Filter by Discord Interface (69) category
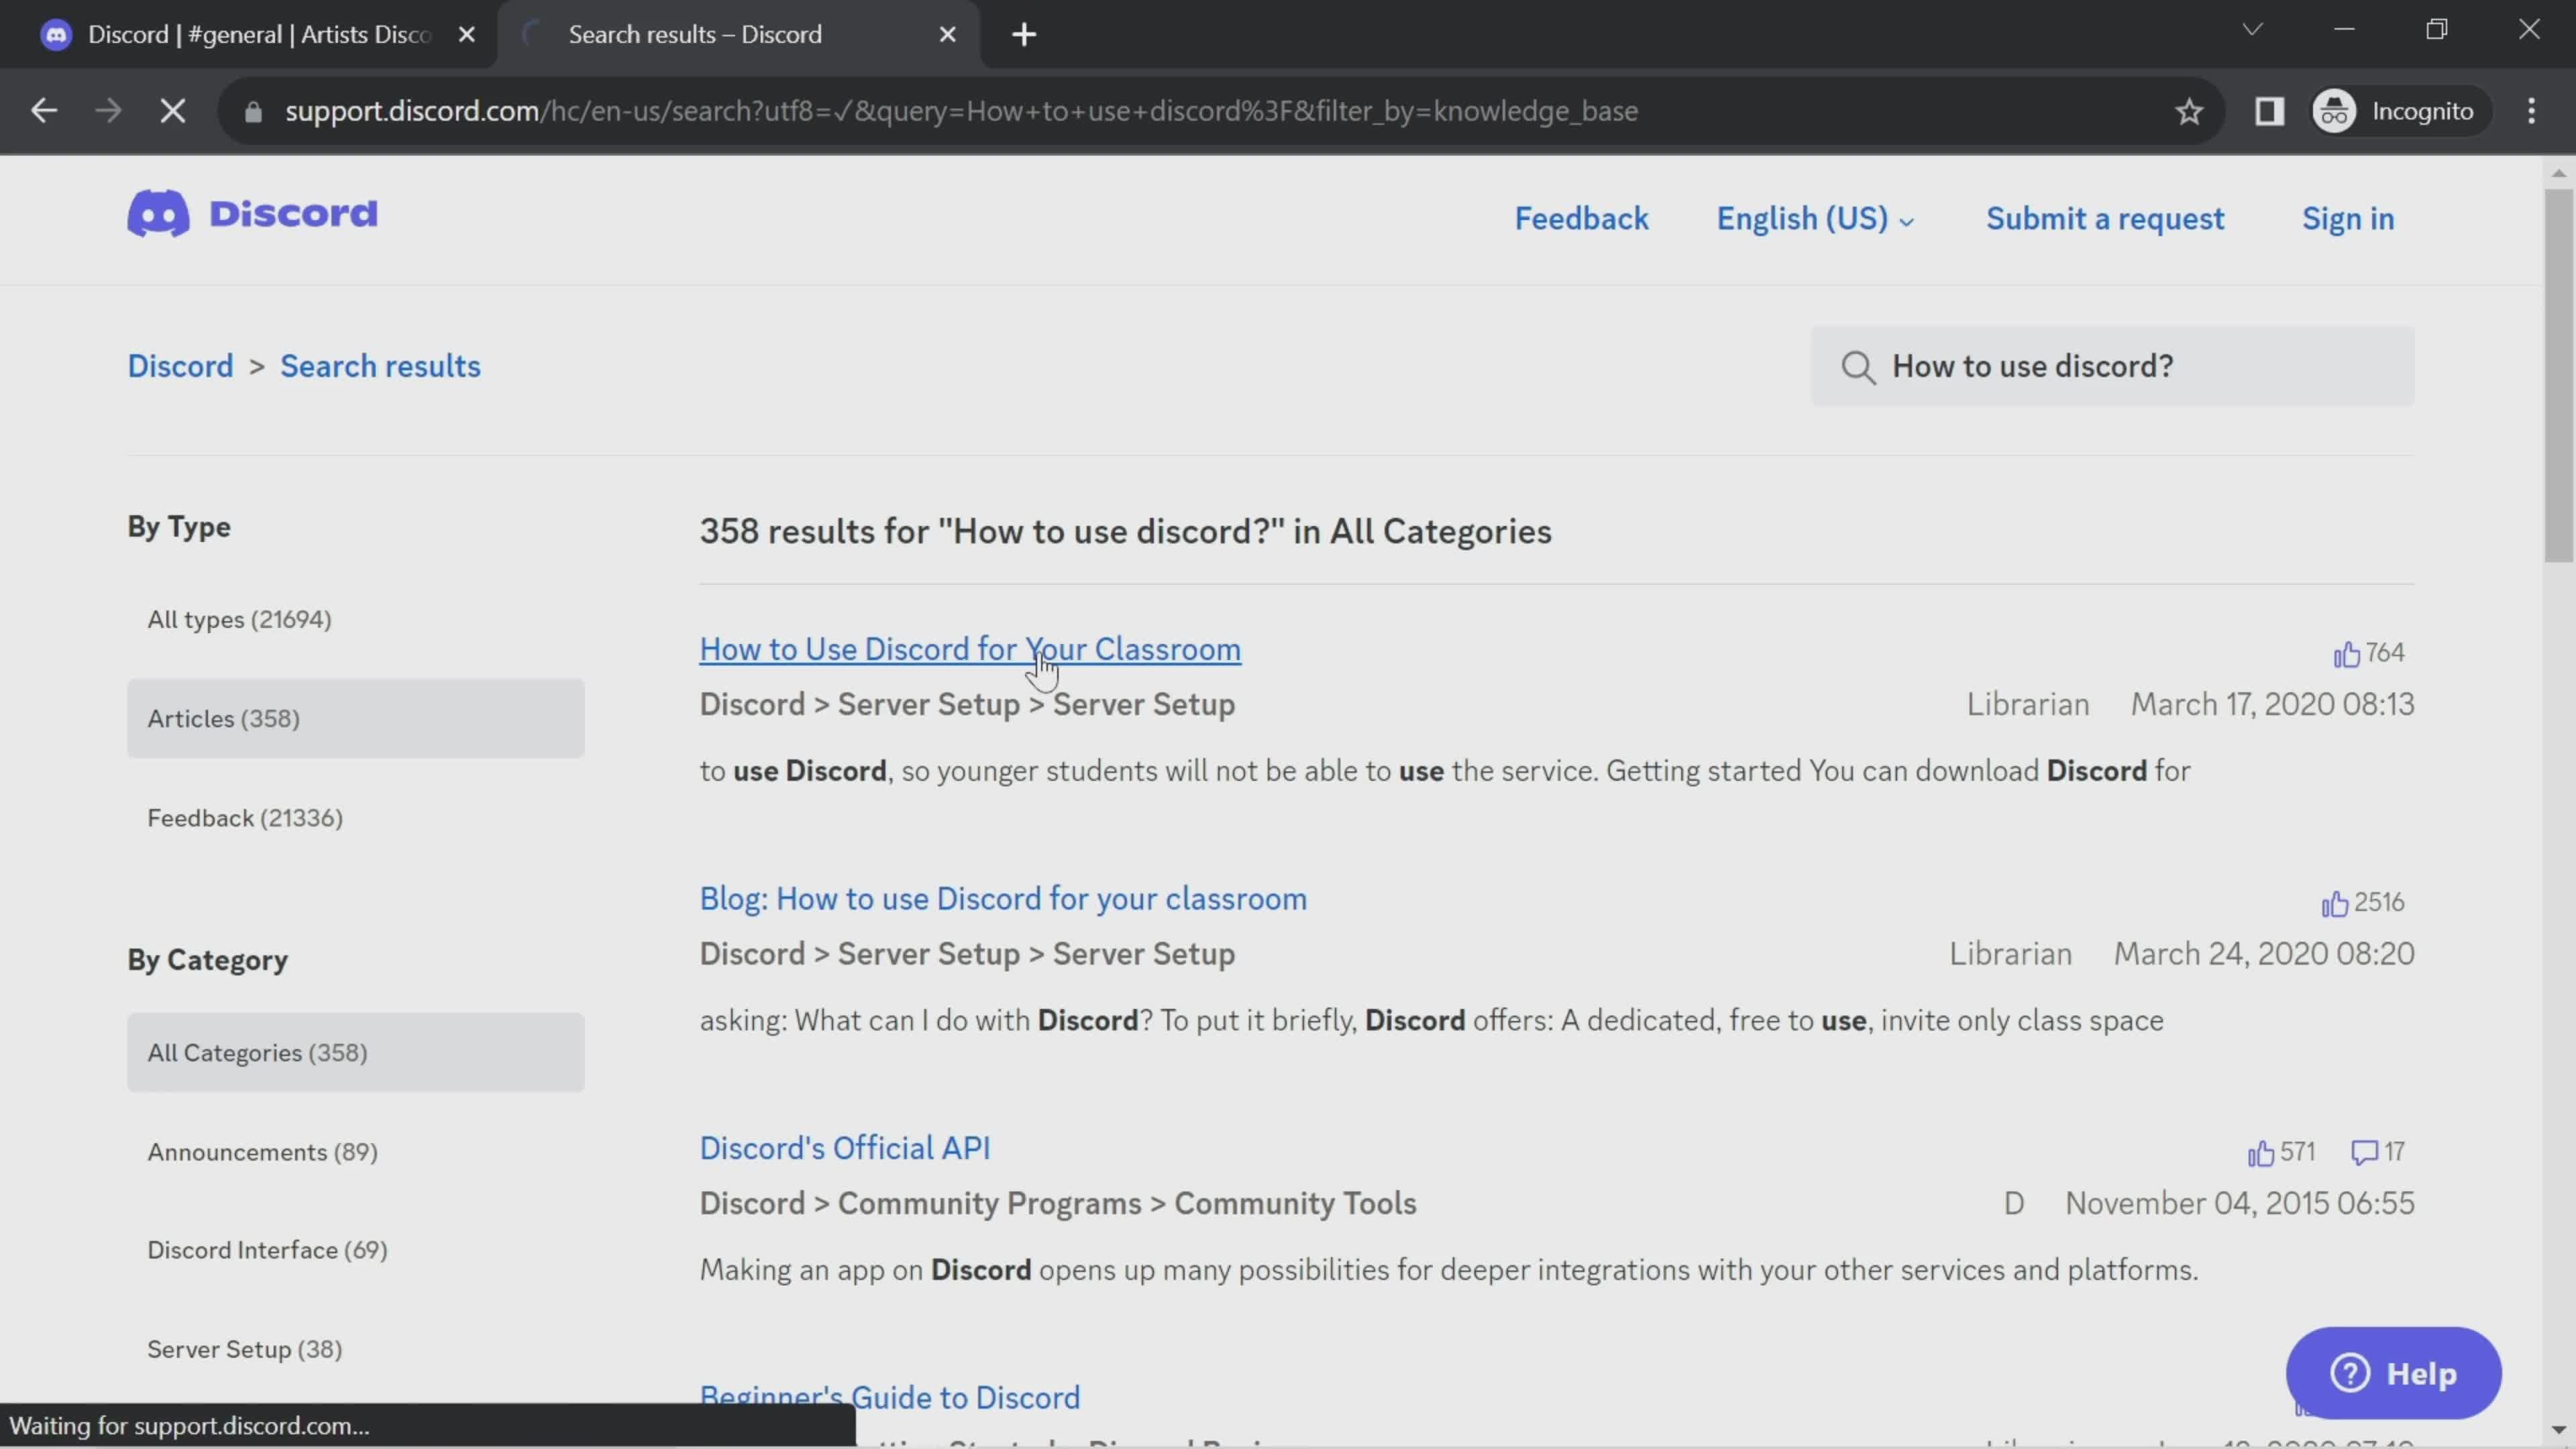 pyautogui.click(x=267, y=1250)
